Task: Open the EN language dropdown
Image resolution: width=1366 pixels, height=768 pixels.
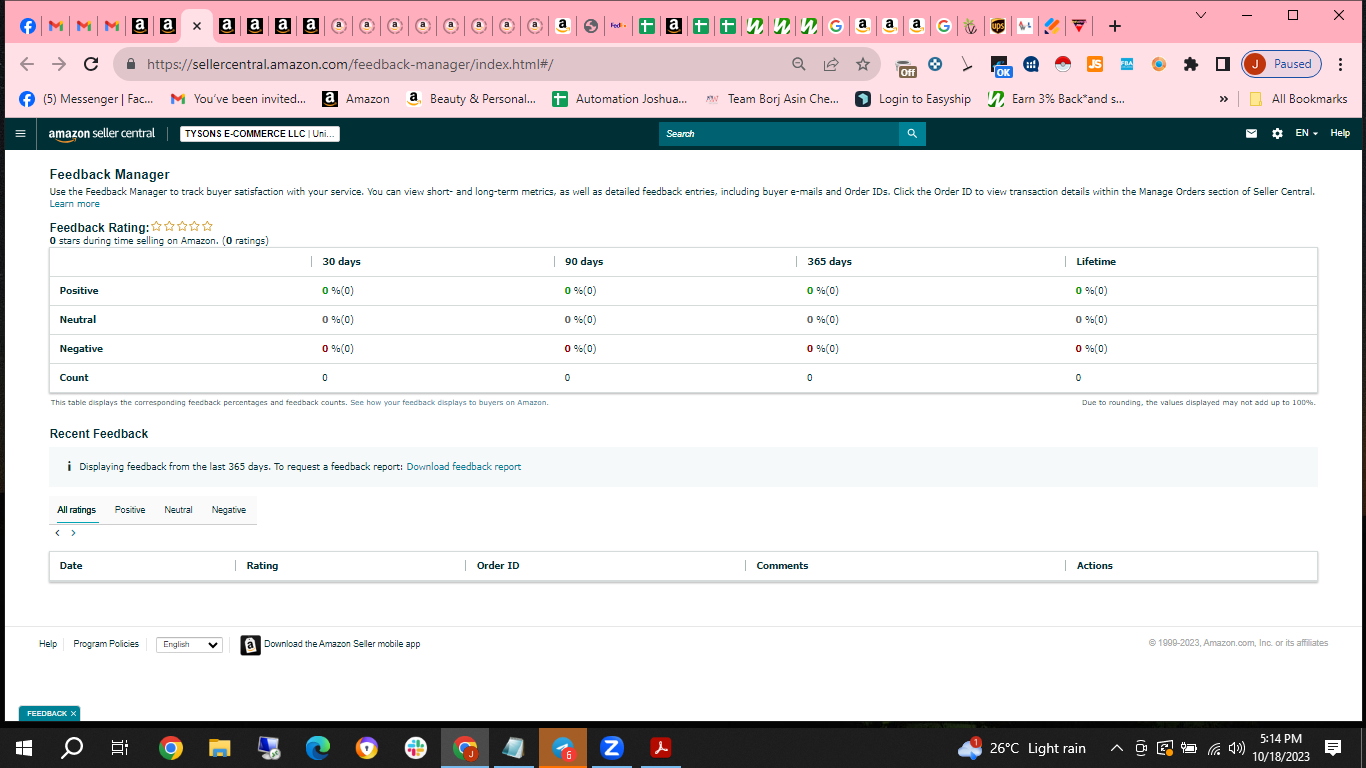Action: (1307, 133)
